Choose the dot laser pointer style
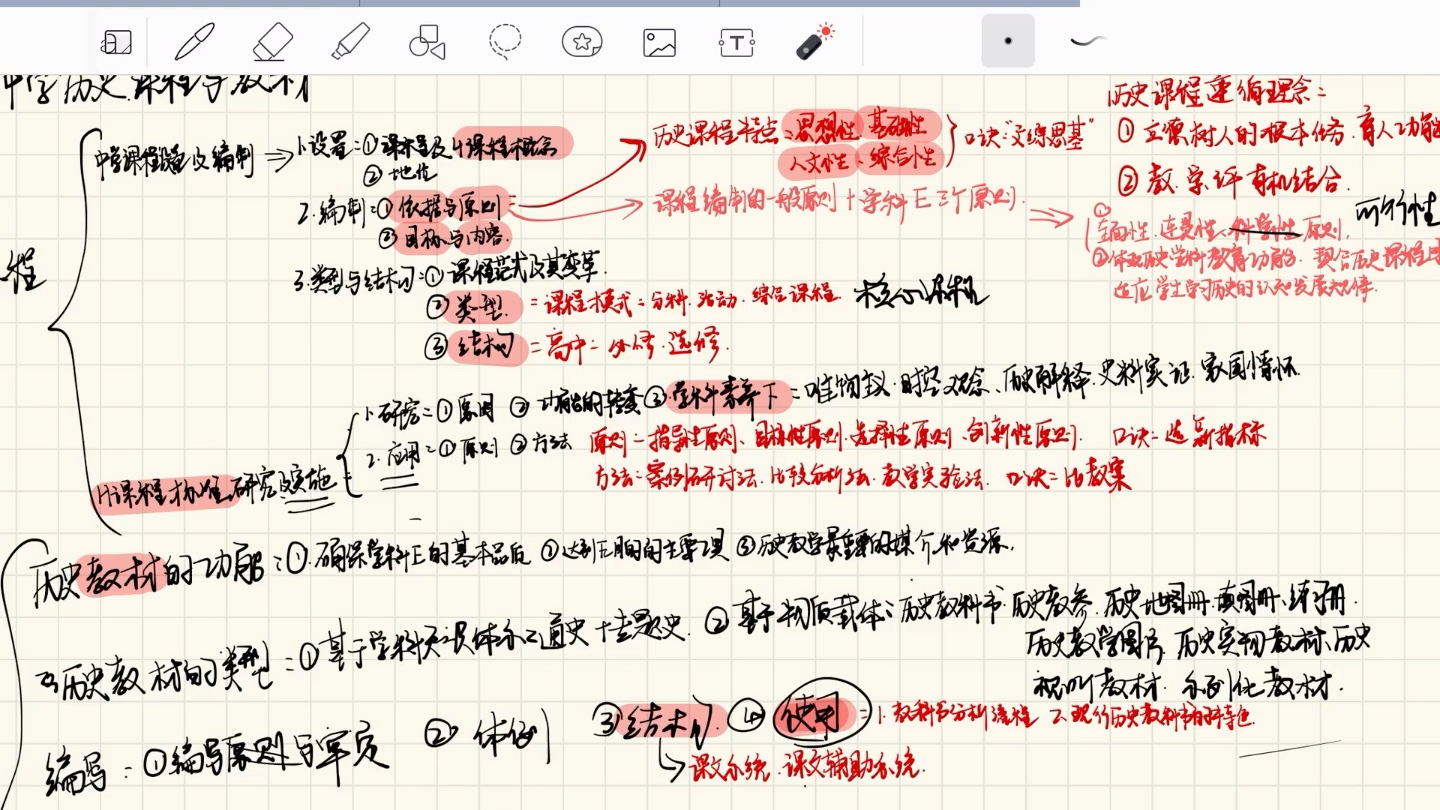 tap(1008, 41)
